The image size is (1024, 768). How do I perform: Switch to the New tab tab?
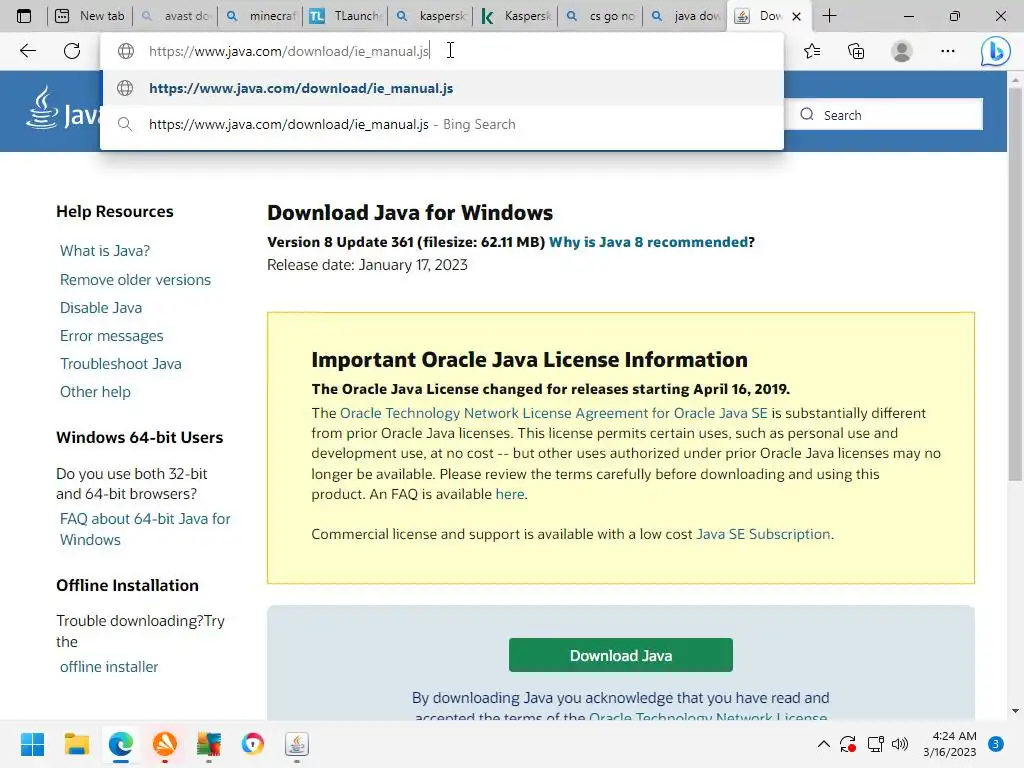(90, 16)
